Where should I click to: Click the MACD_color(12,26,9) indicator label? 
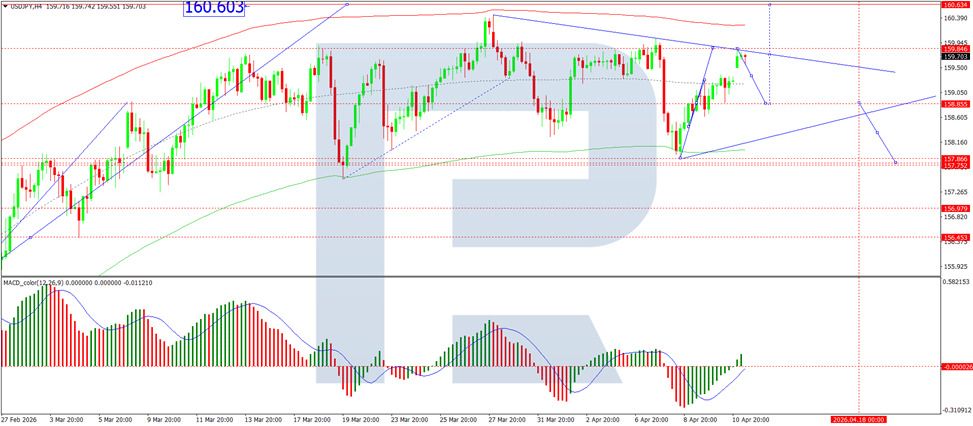(37, 283)
